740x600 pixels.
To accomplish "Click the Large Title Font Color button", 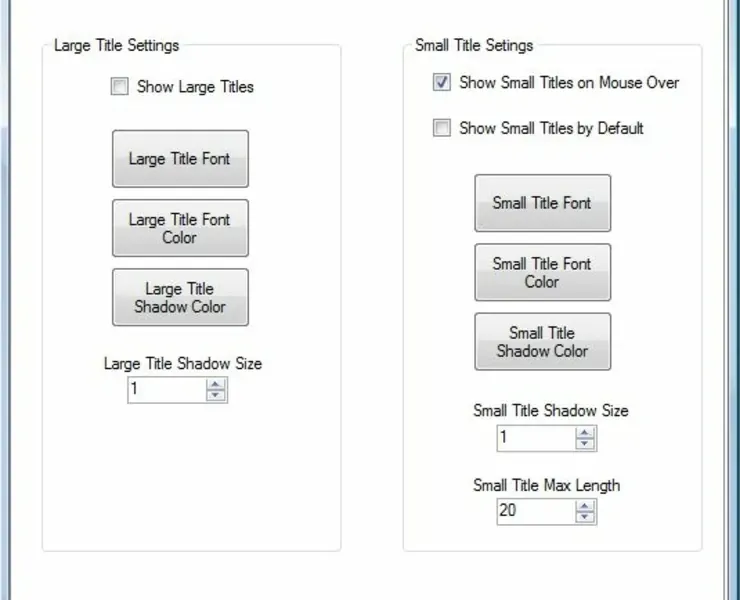I will [x=180, y=228].
